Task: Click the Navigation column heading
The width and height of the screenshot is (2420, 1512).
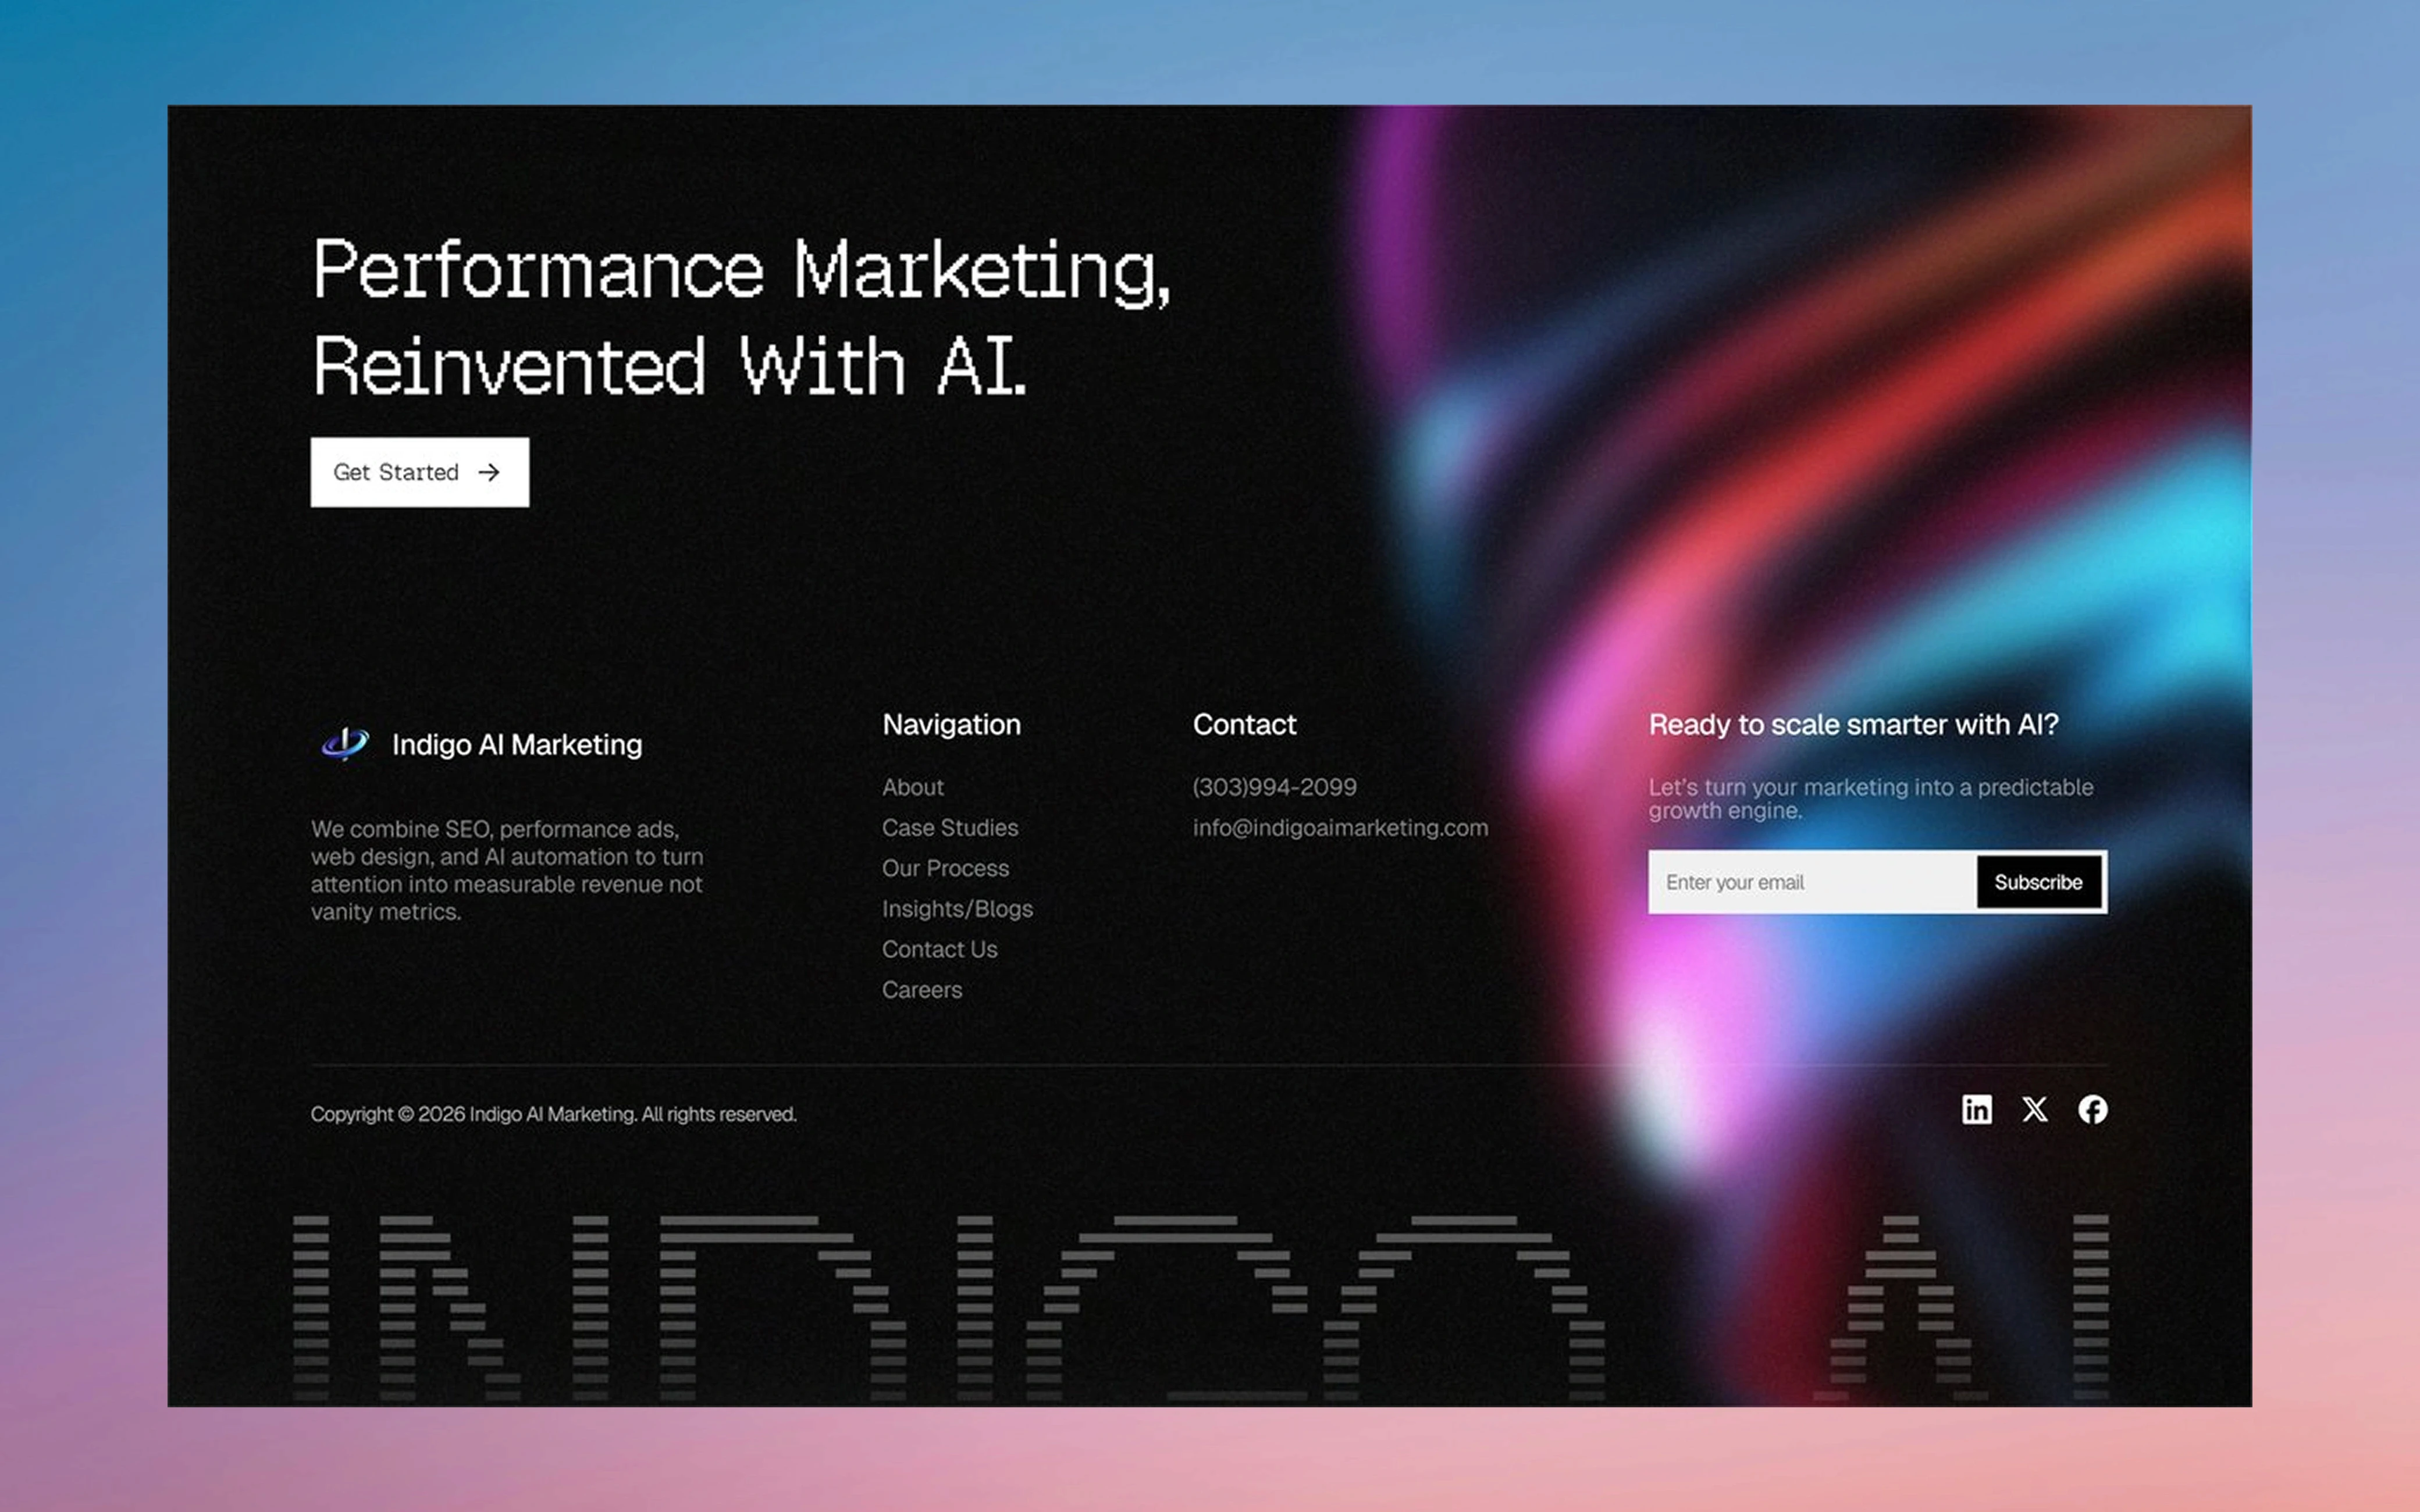Action: point(951,724)
